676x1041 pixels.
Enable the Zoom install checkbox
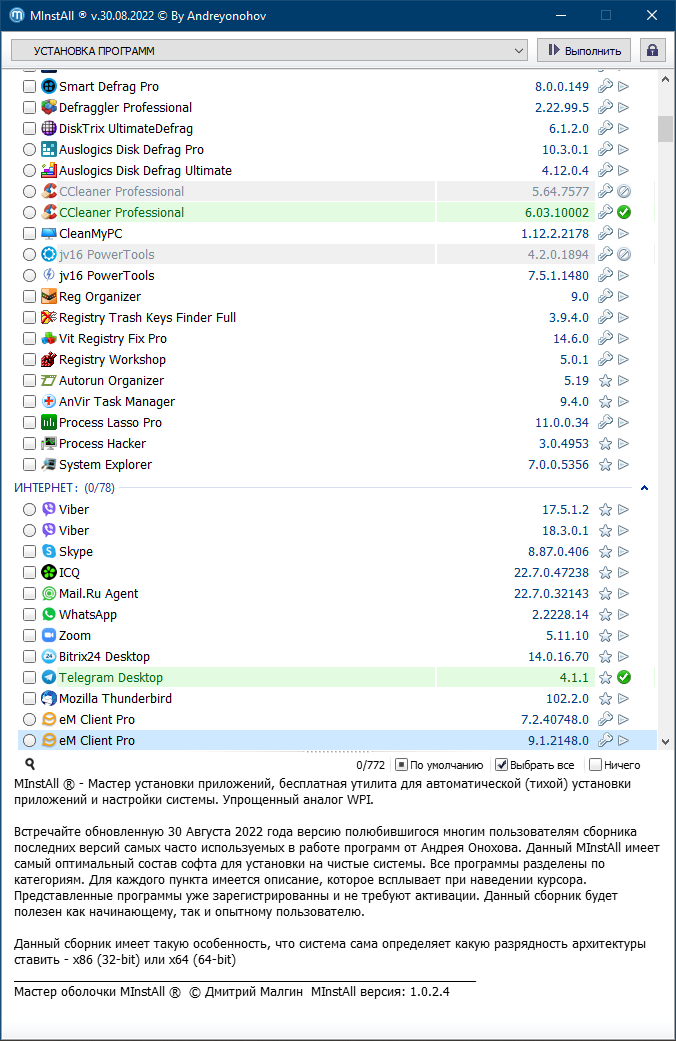click(x=29, y=636)
